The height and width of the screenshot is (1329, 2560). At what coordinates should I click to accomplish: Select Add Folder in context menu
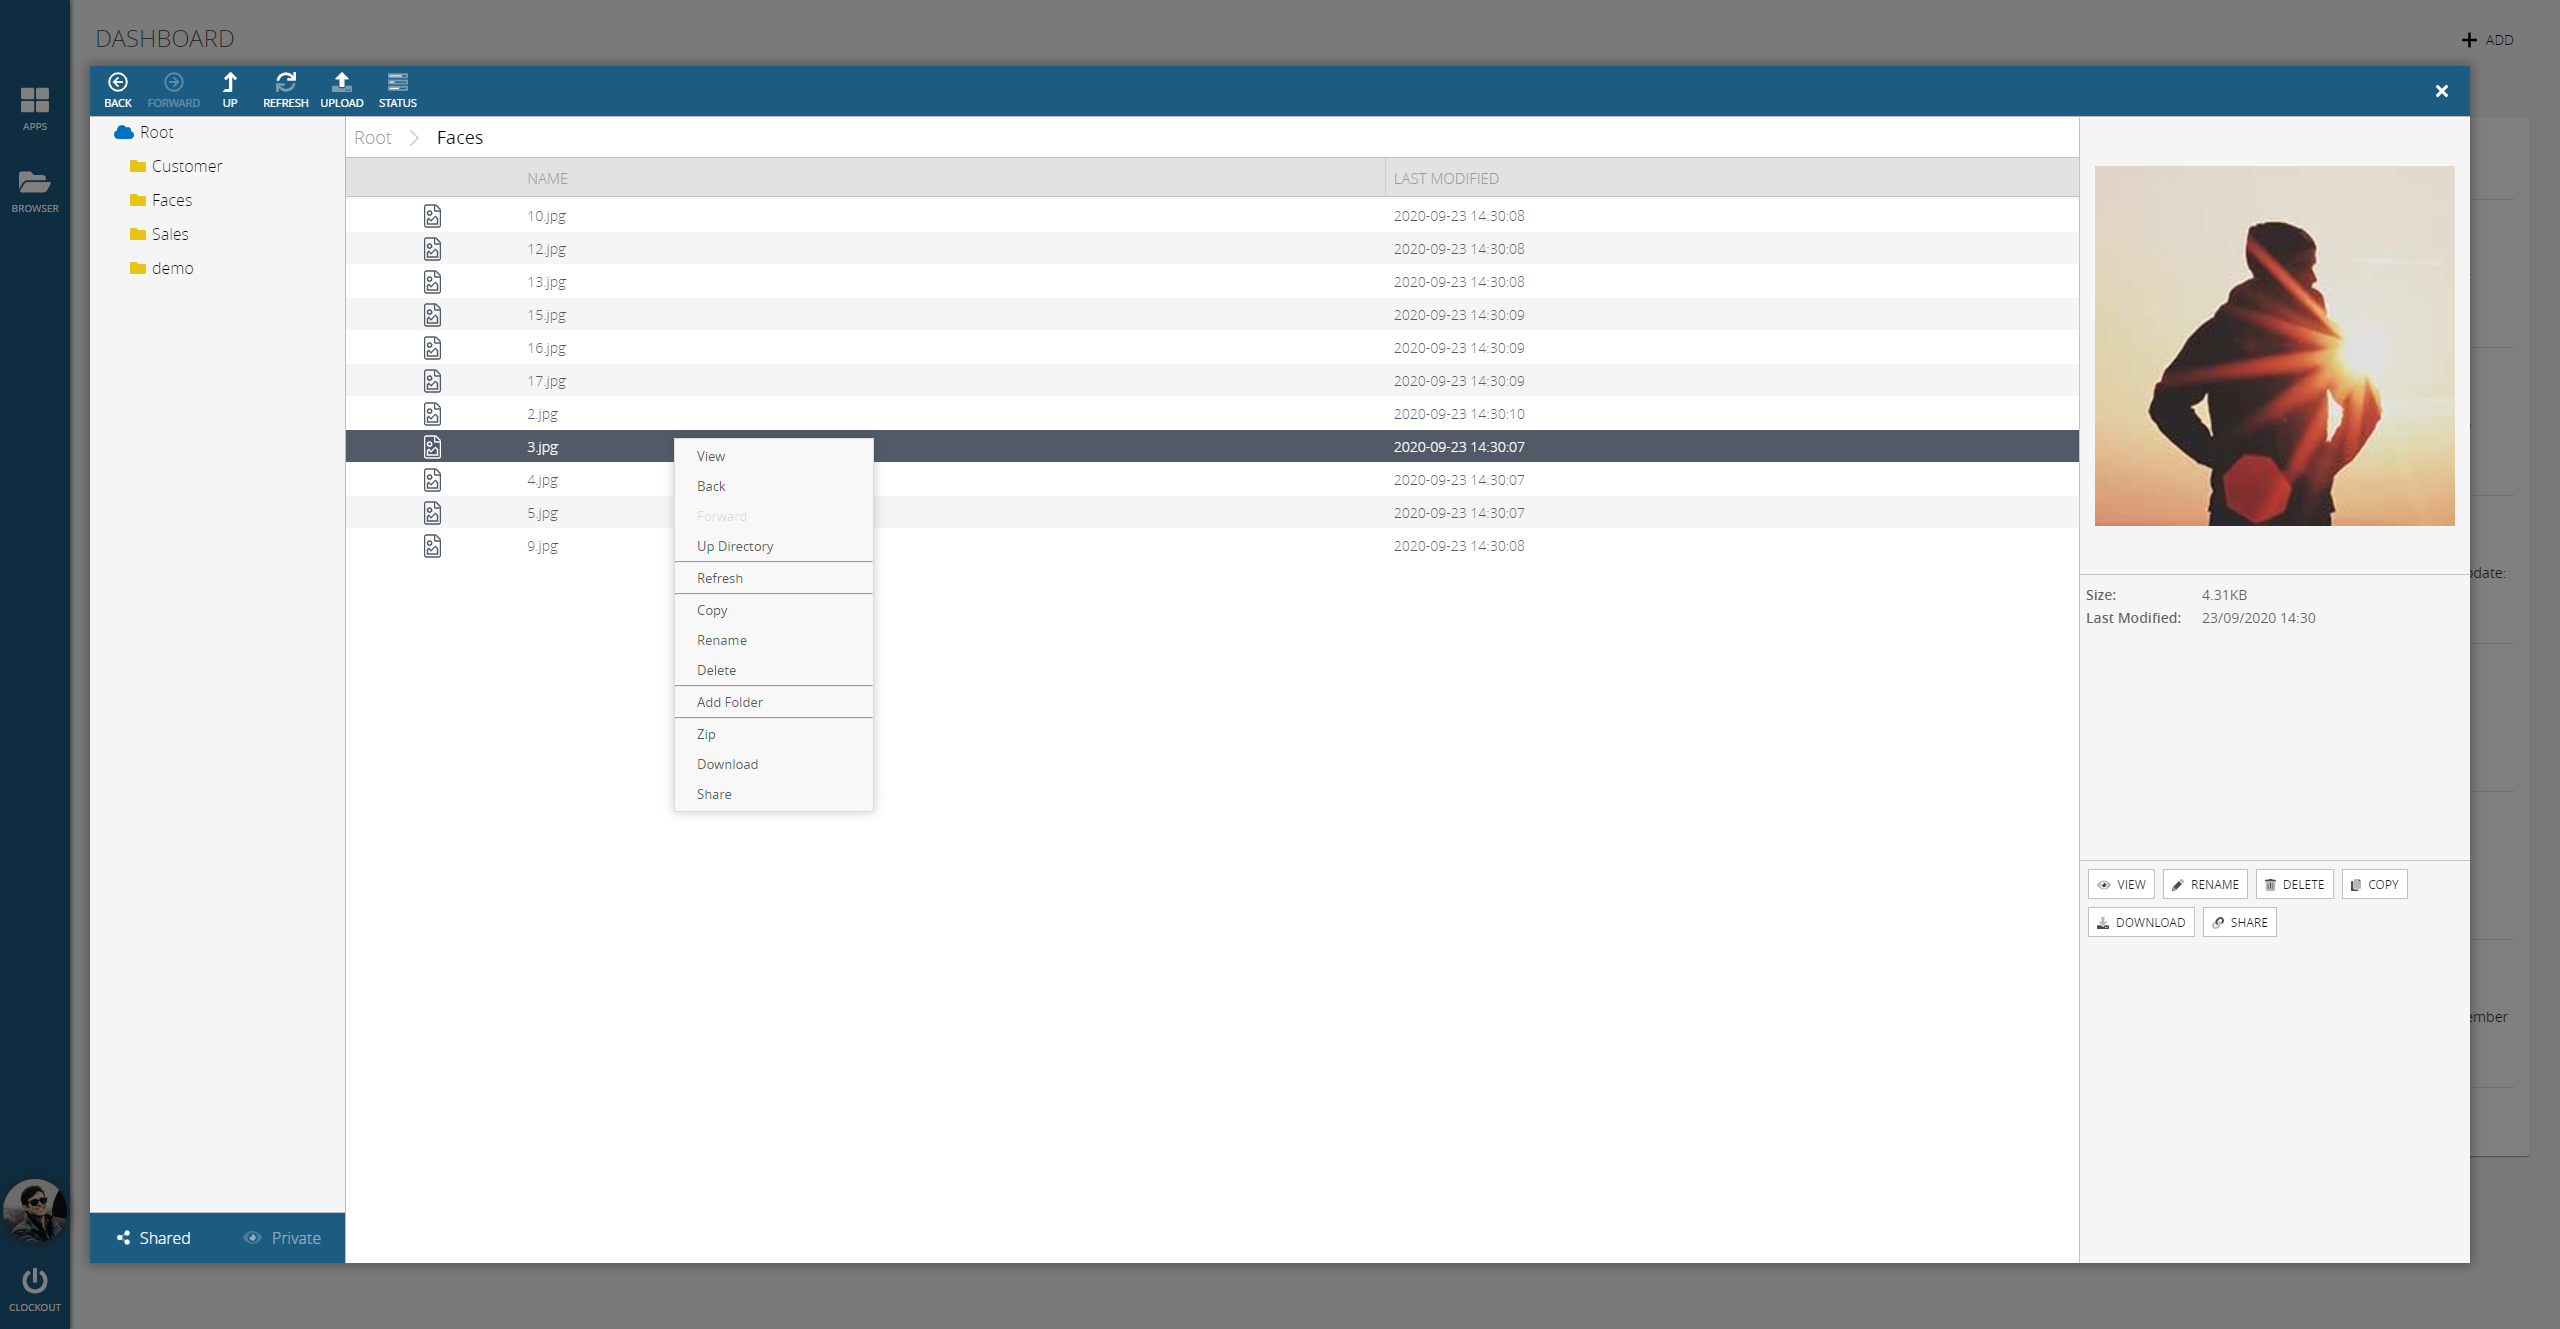coord(729,702)
